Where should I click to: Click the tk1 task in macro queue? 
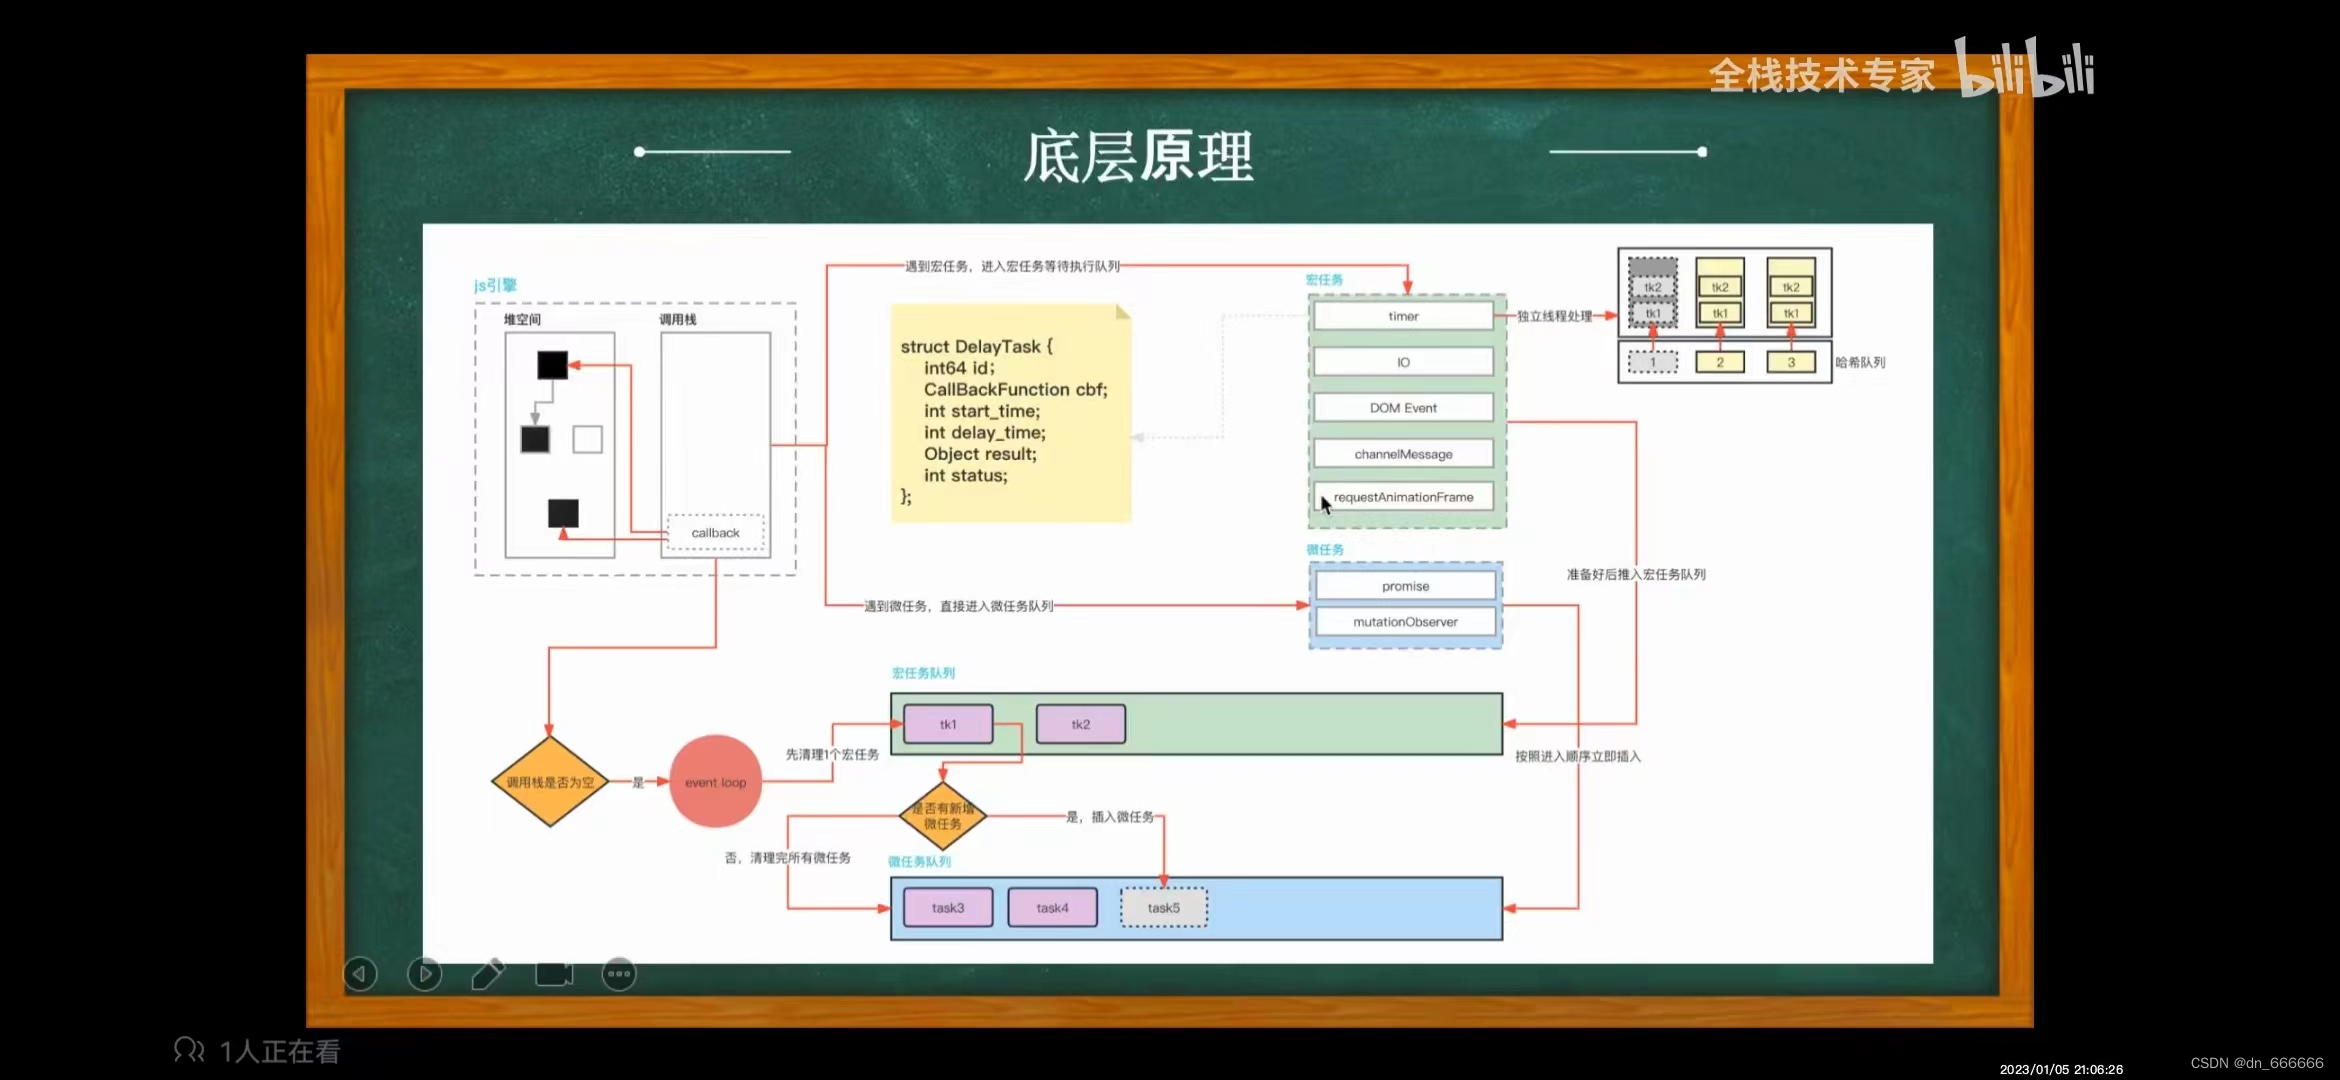(x=948, y=724)
